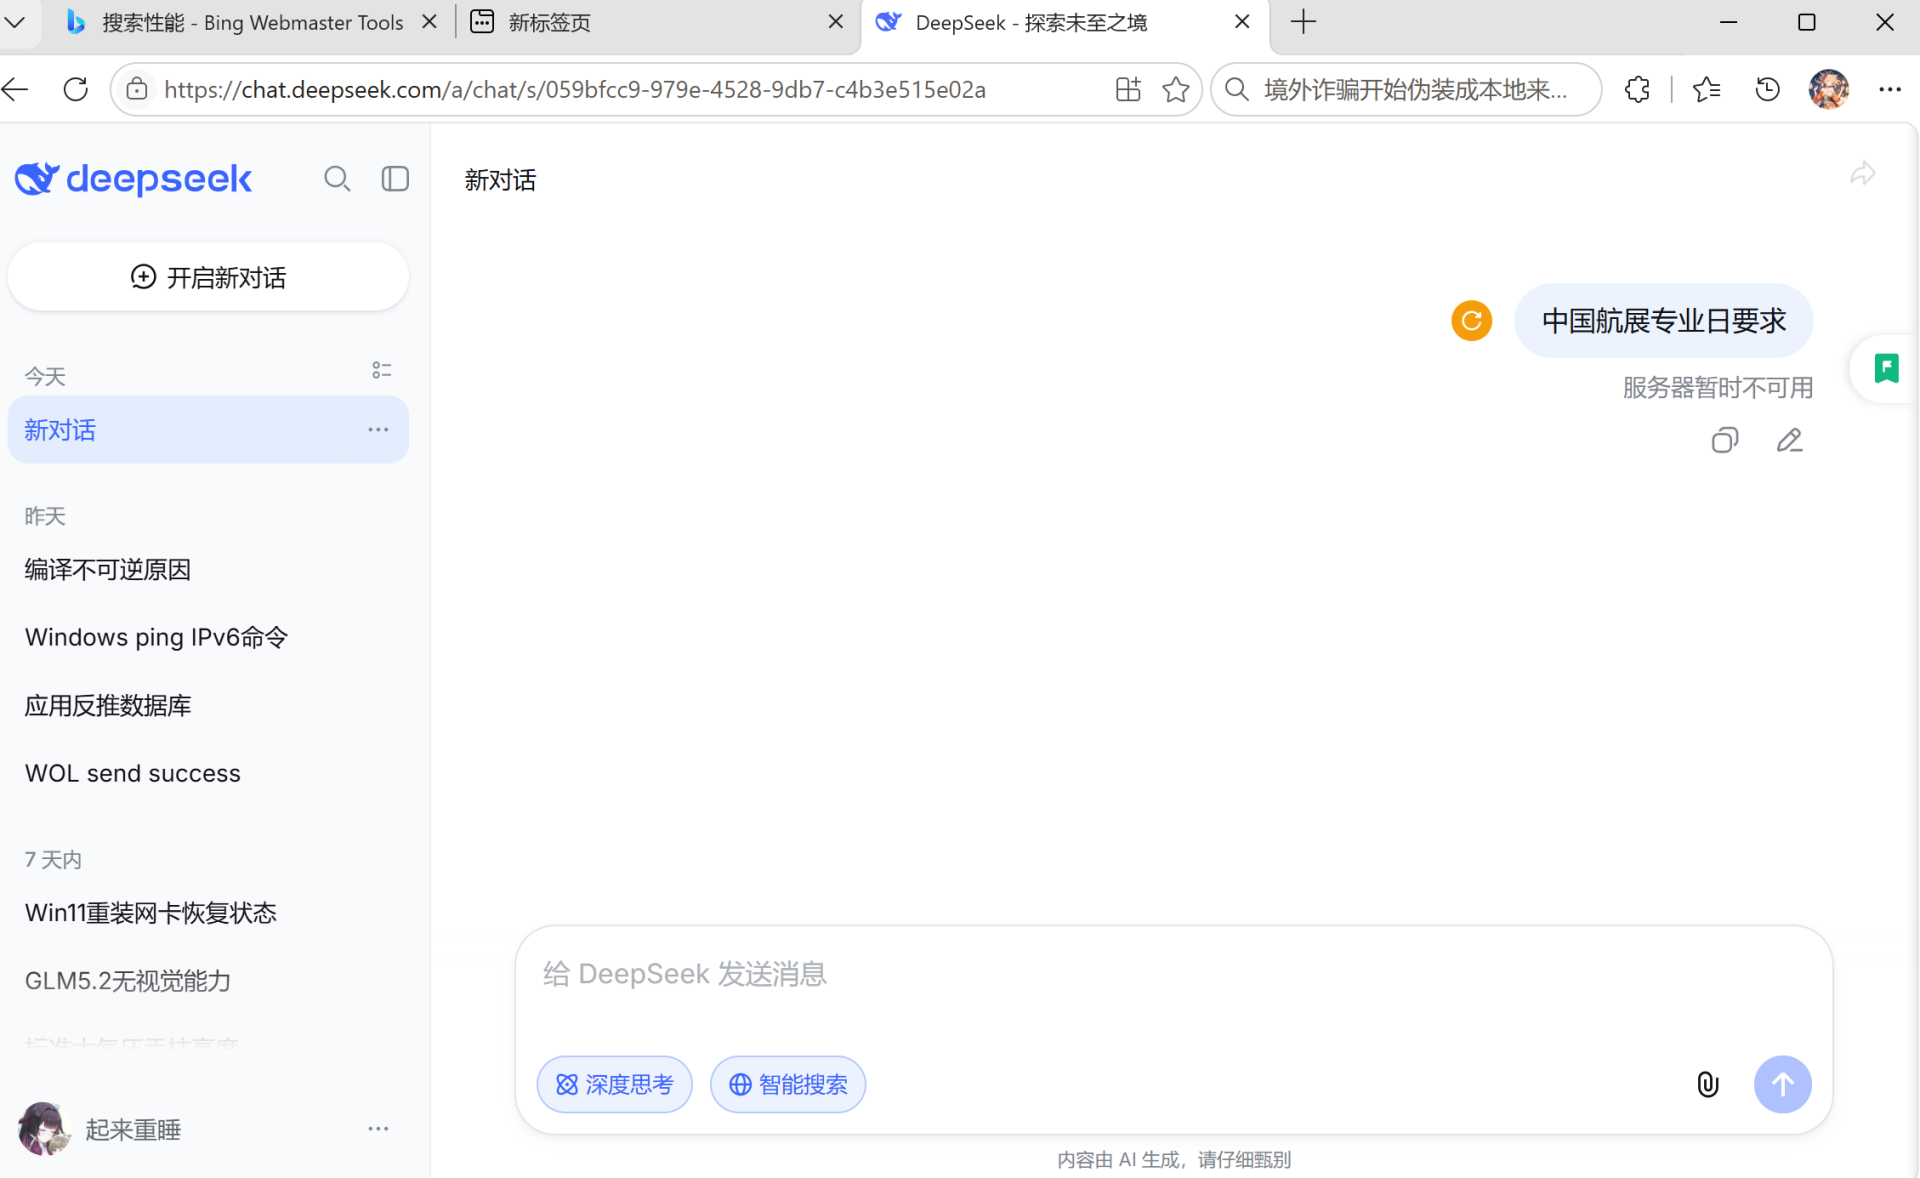This screenshot has height=1178, width=1920.
Task: Add this page to favorites with the star icon
Action: coord(1176,89)
